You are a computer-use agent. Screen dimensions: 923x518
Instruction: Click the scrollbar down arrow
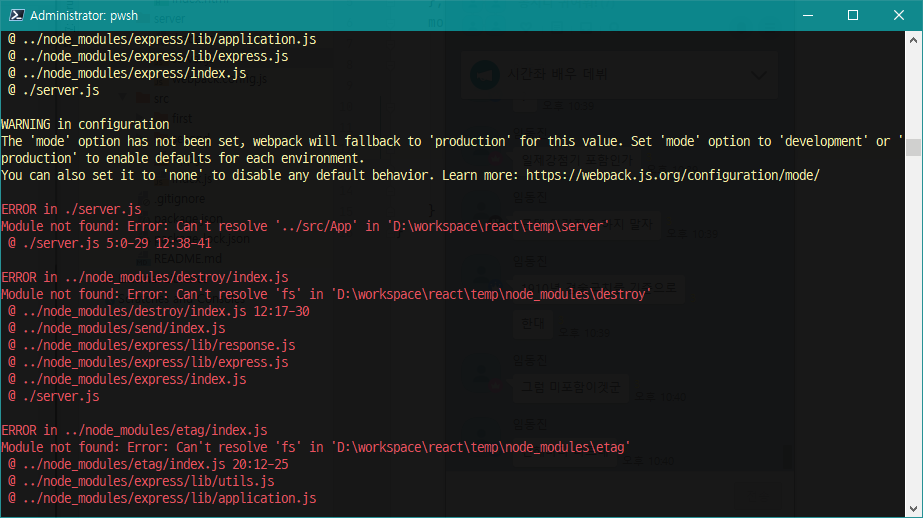click(913, 509)
